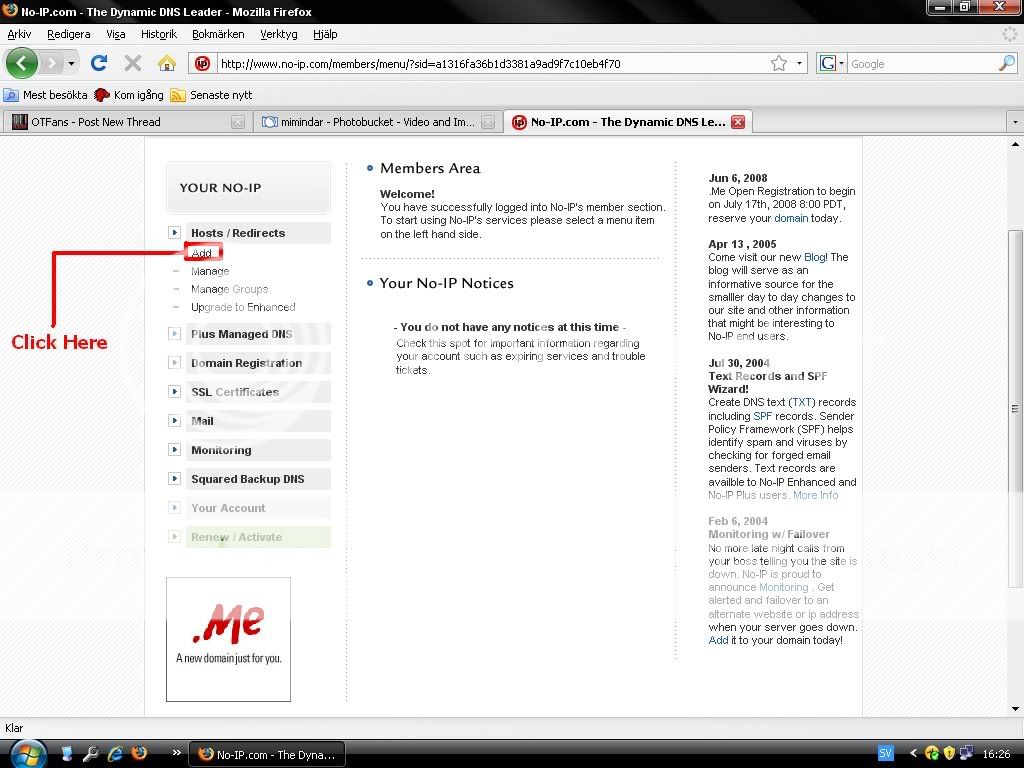Expand the Mail section arrow
The height and width of the screenshot is (768, 1024).
[174, 421]
